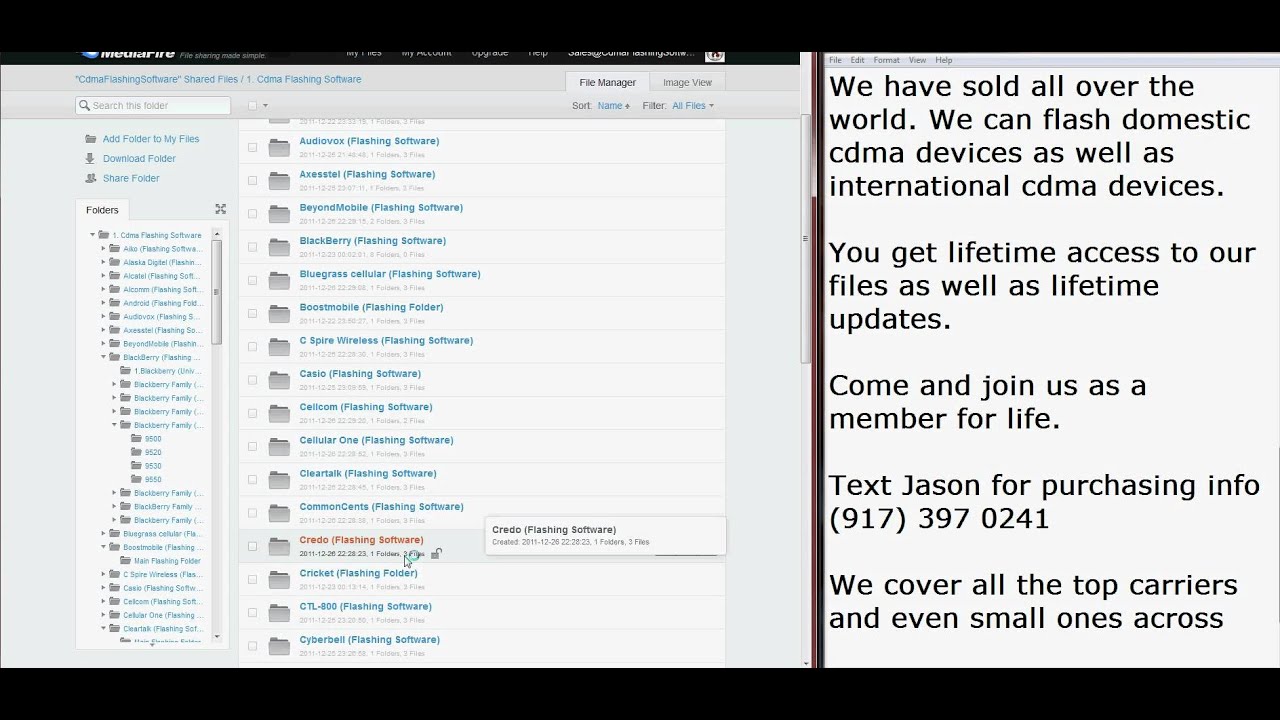Click the folder icon of Cellcom row in file list
This screenshot has height=720, width=1280.
click(x=279, y=414)
